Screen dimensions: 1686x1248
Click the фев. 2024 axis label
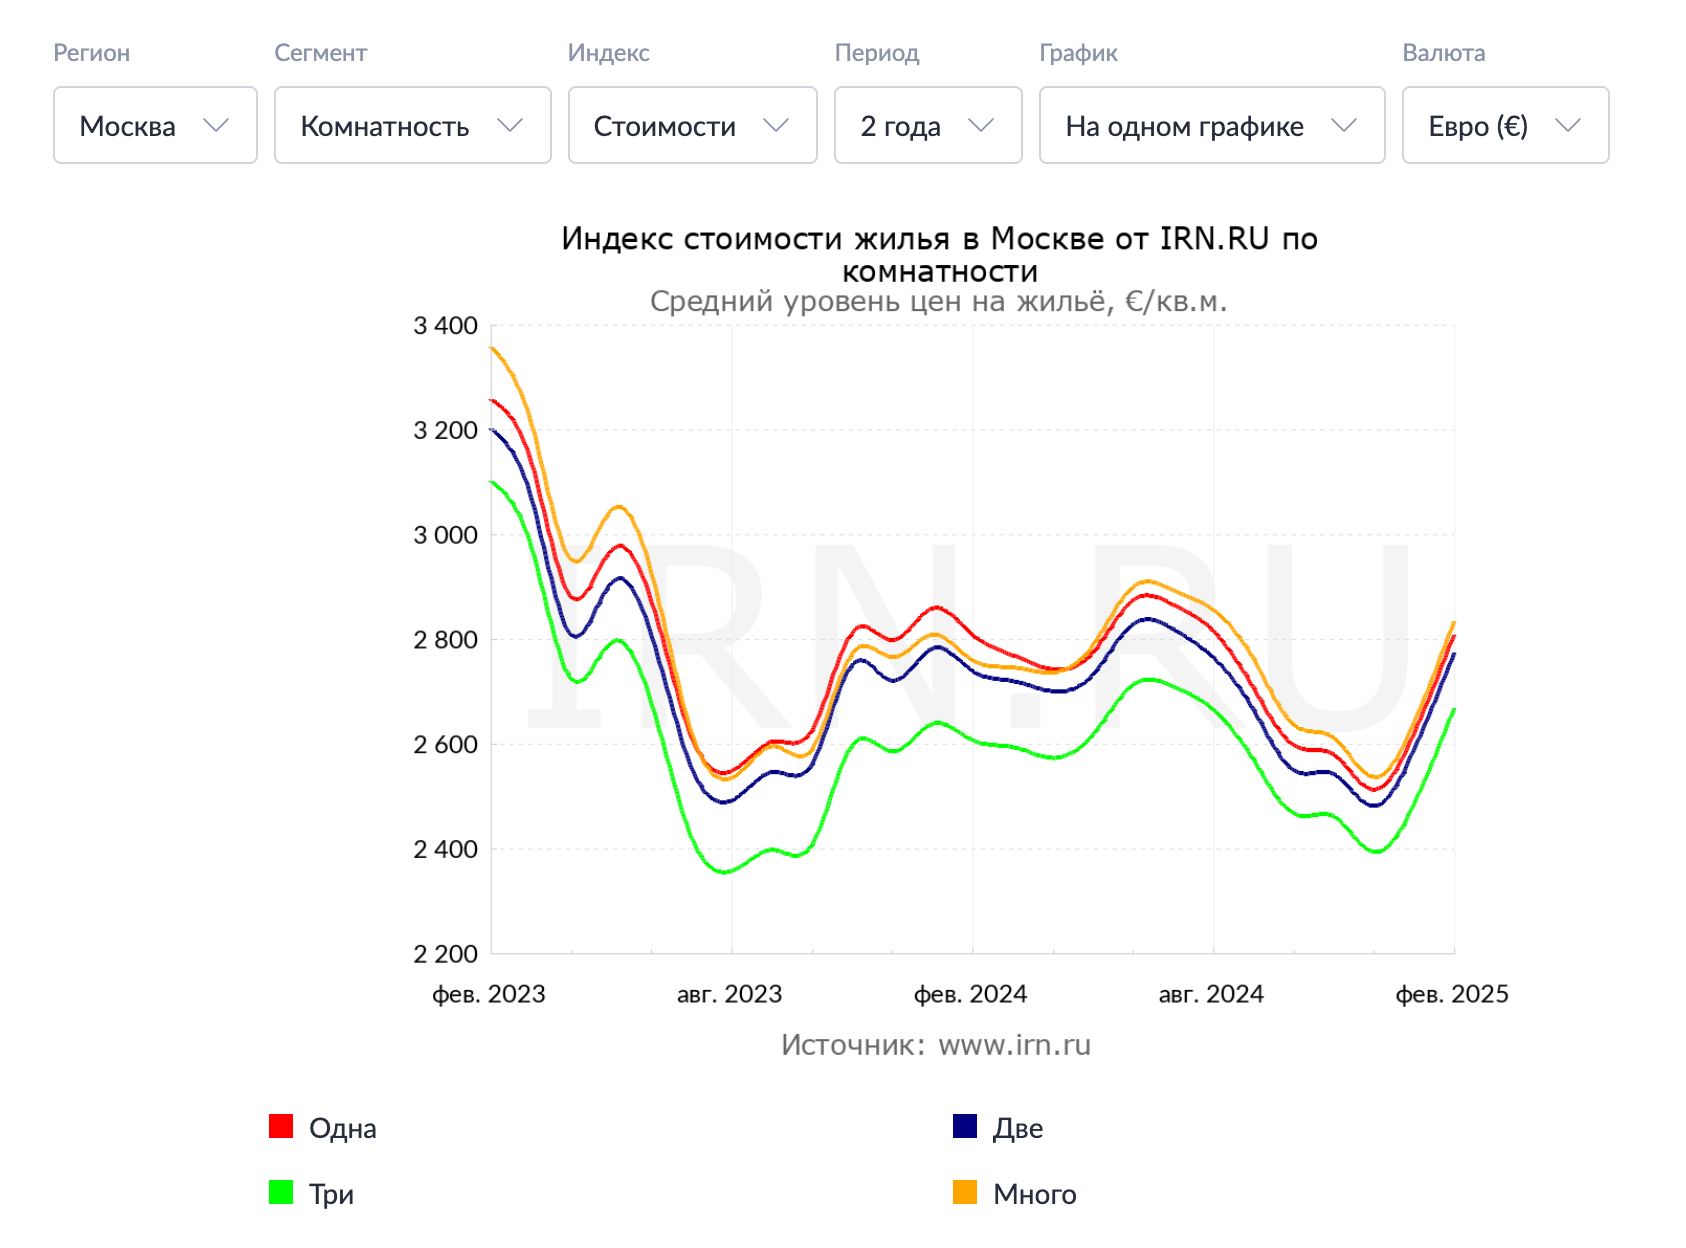coord(971,994)
